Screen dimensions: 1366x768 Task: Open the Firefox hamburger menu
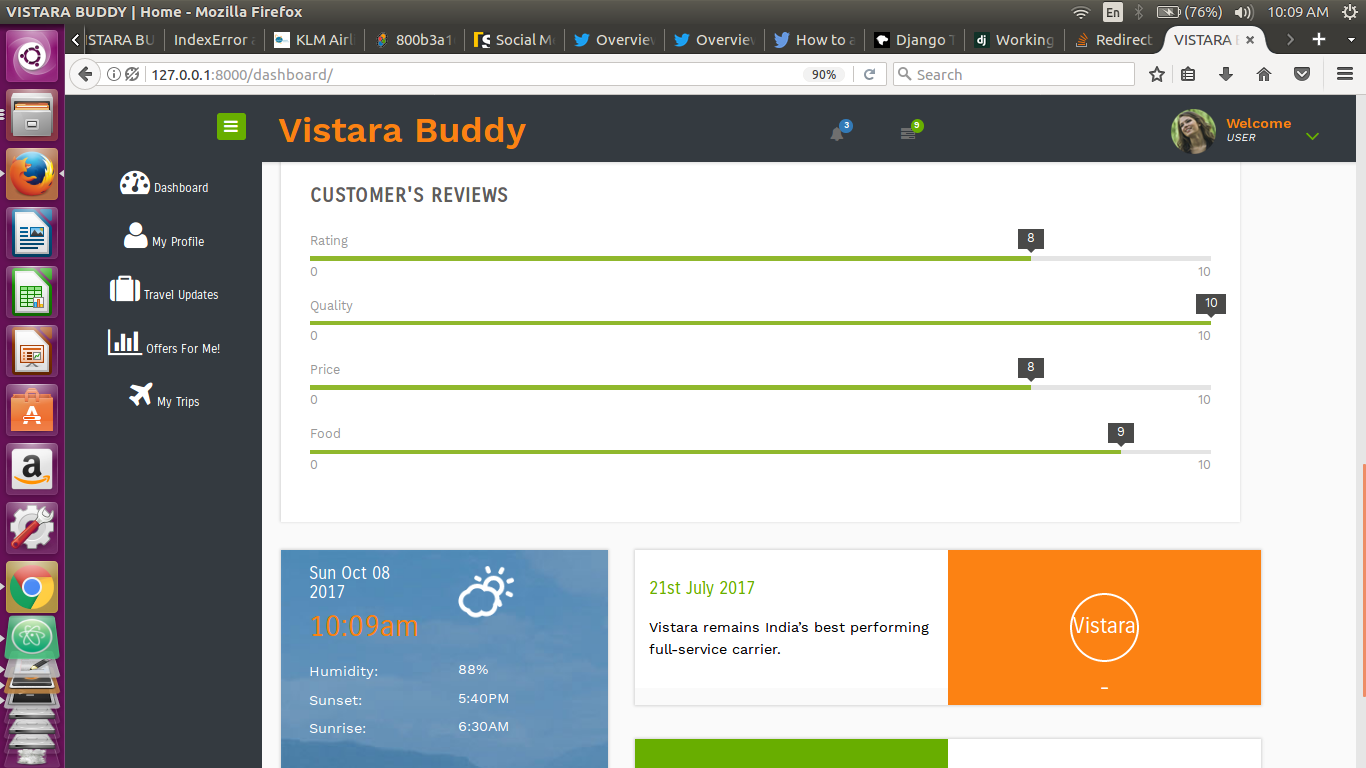tap(1345, 74)
